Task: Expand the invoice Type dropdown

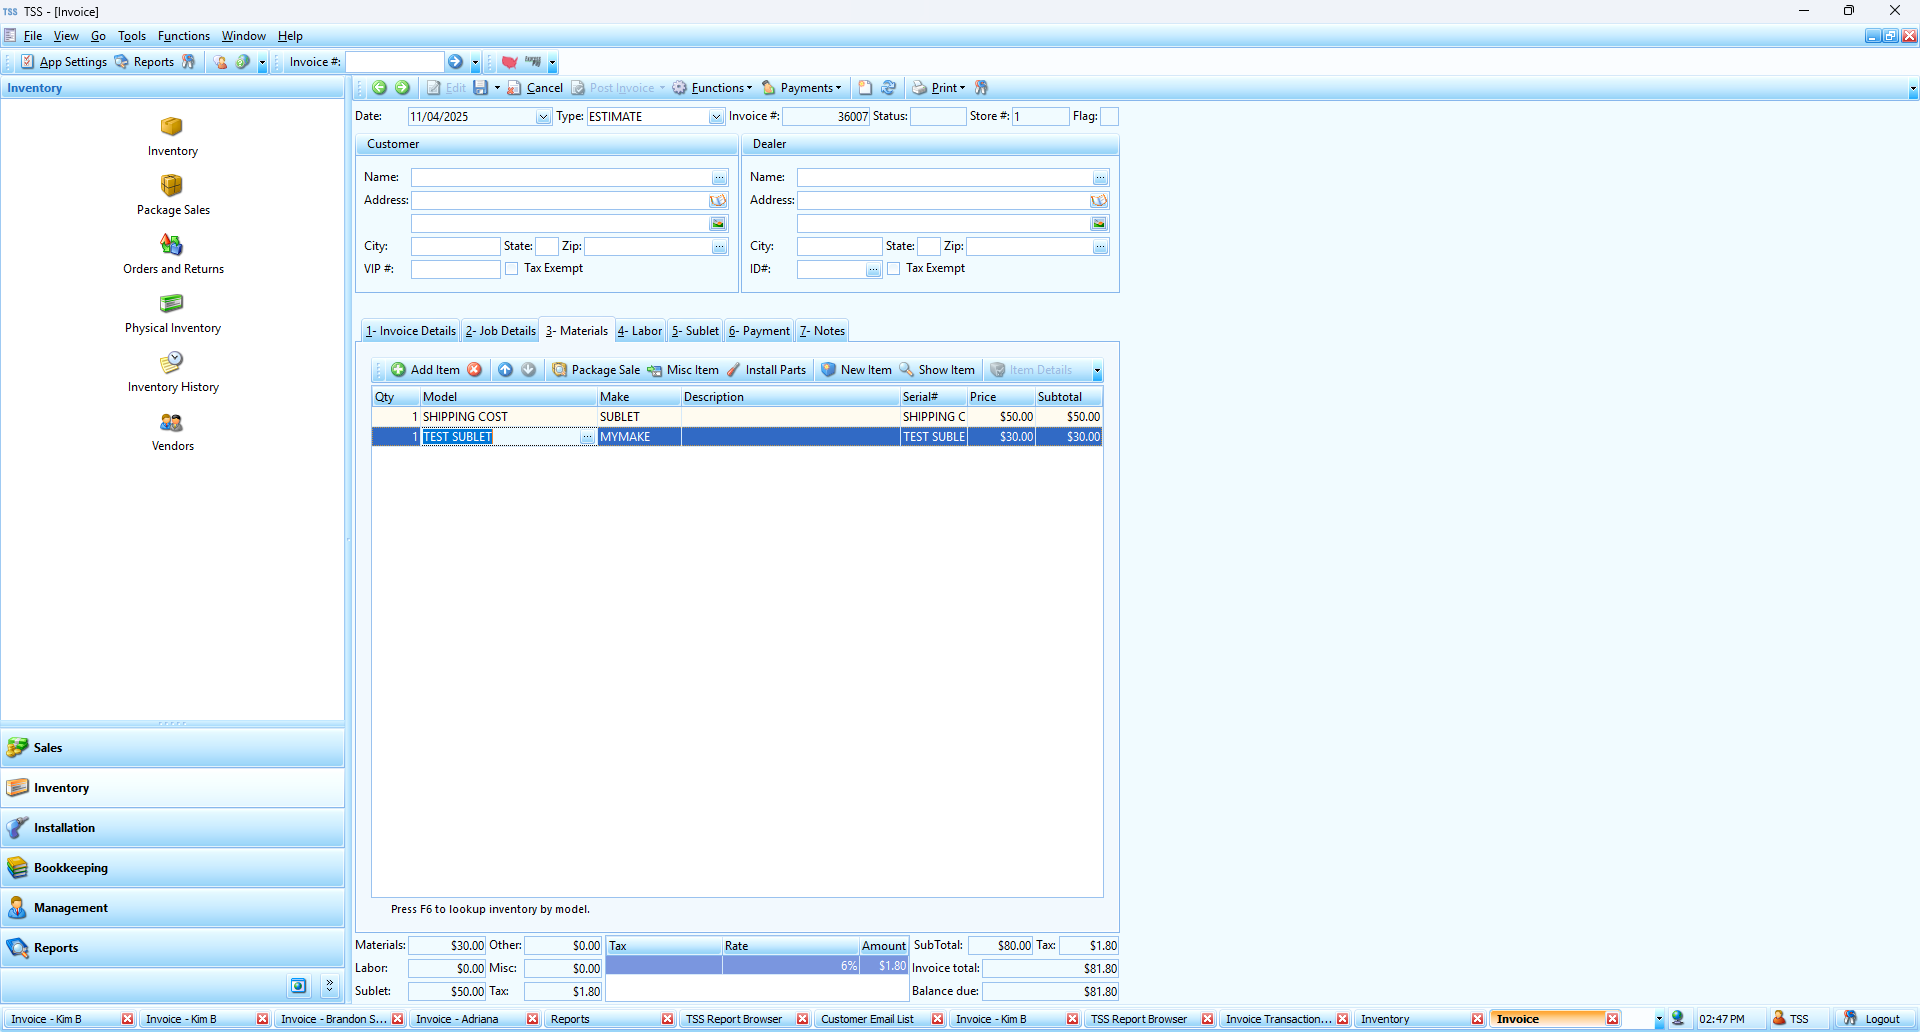Action: 716,117
